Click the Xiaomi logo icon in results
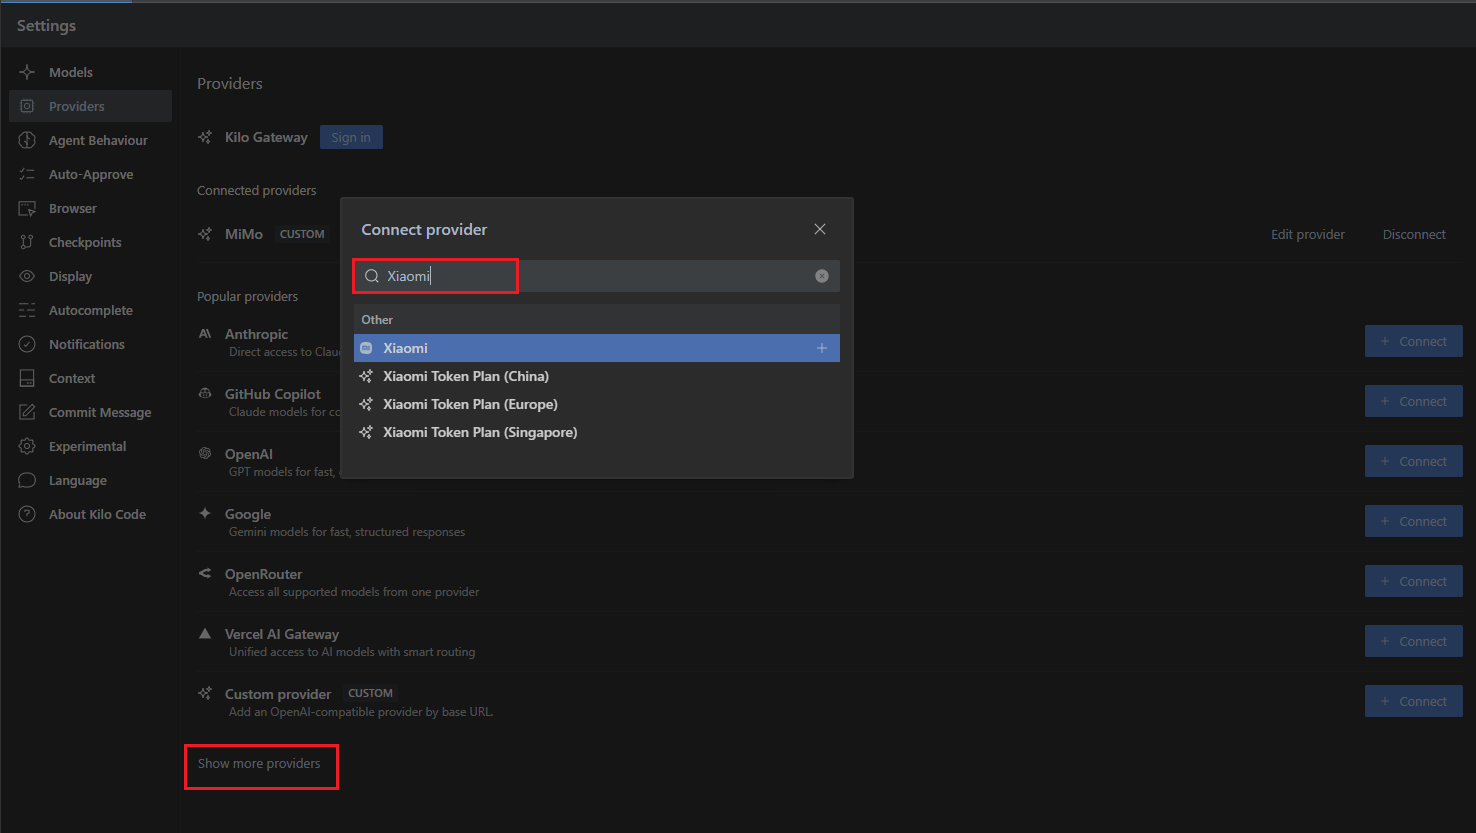The image size is (1476, 833). (366, 348)
